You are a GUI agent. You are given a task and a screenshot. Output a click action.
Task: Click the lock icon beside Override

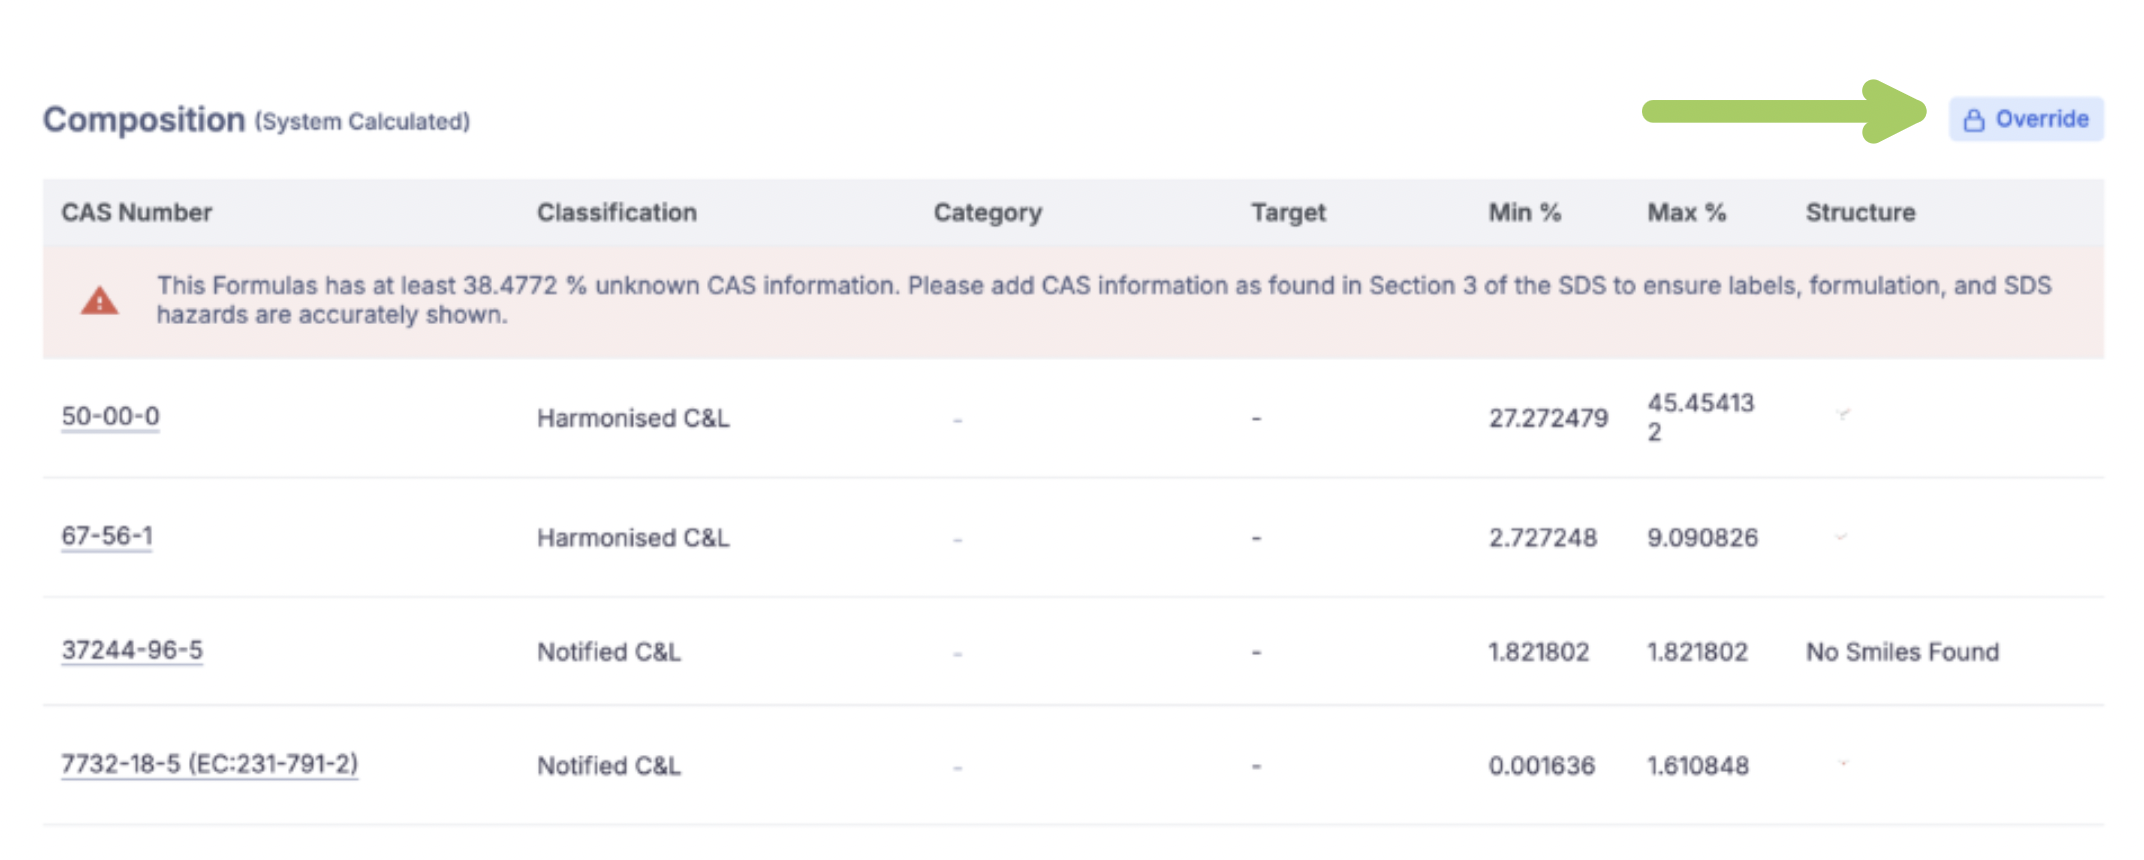click(1973, 121)
